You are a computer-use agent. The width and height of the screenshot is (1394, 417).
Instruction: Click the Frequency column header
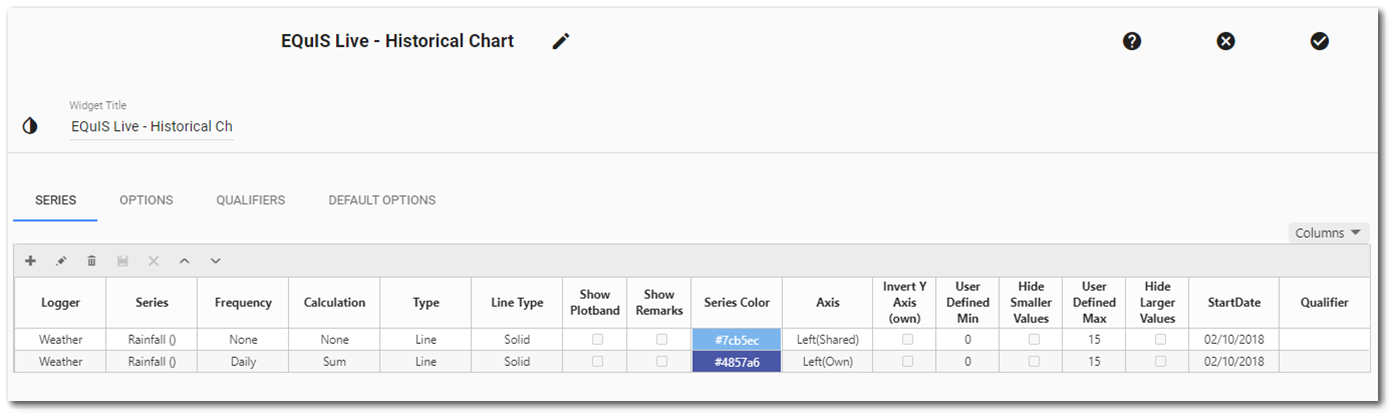243,303
